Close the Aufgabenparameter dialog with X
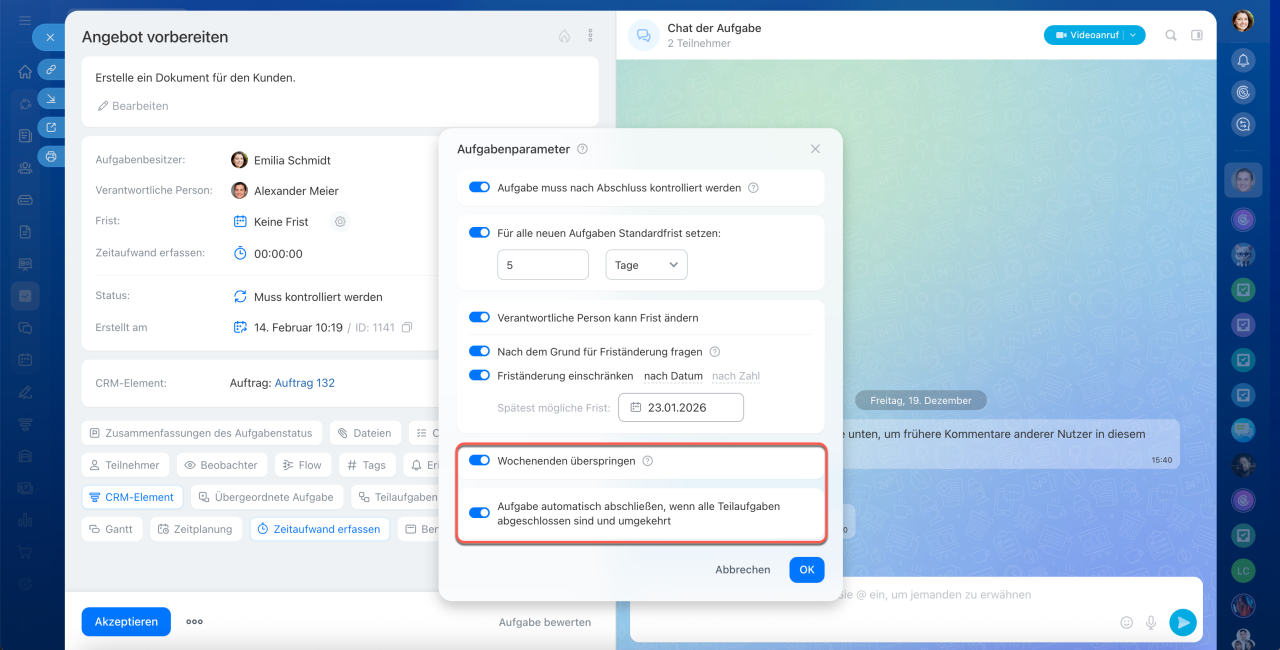The image size is (1280, 650). 815,149
